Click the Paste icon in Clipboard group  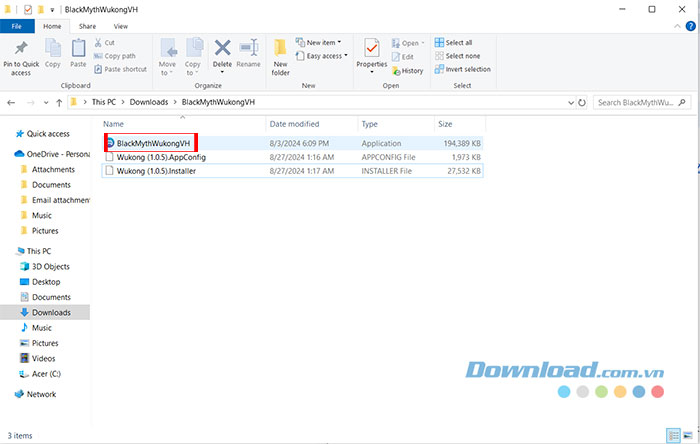(78, 50)
